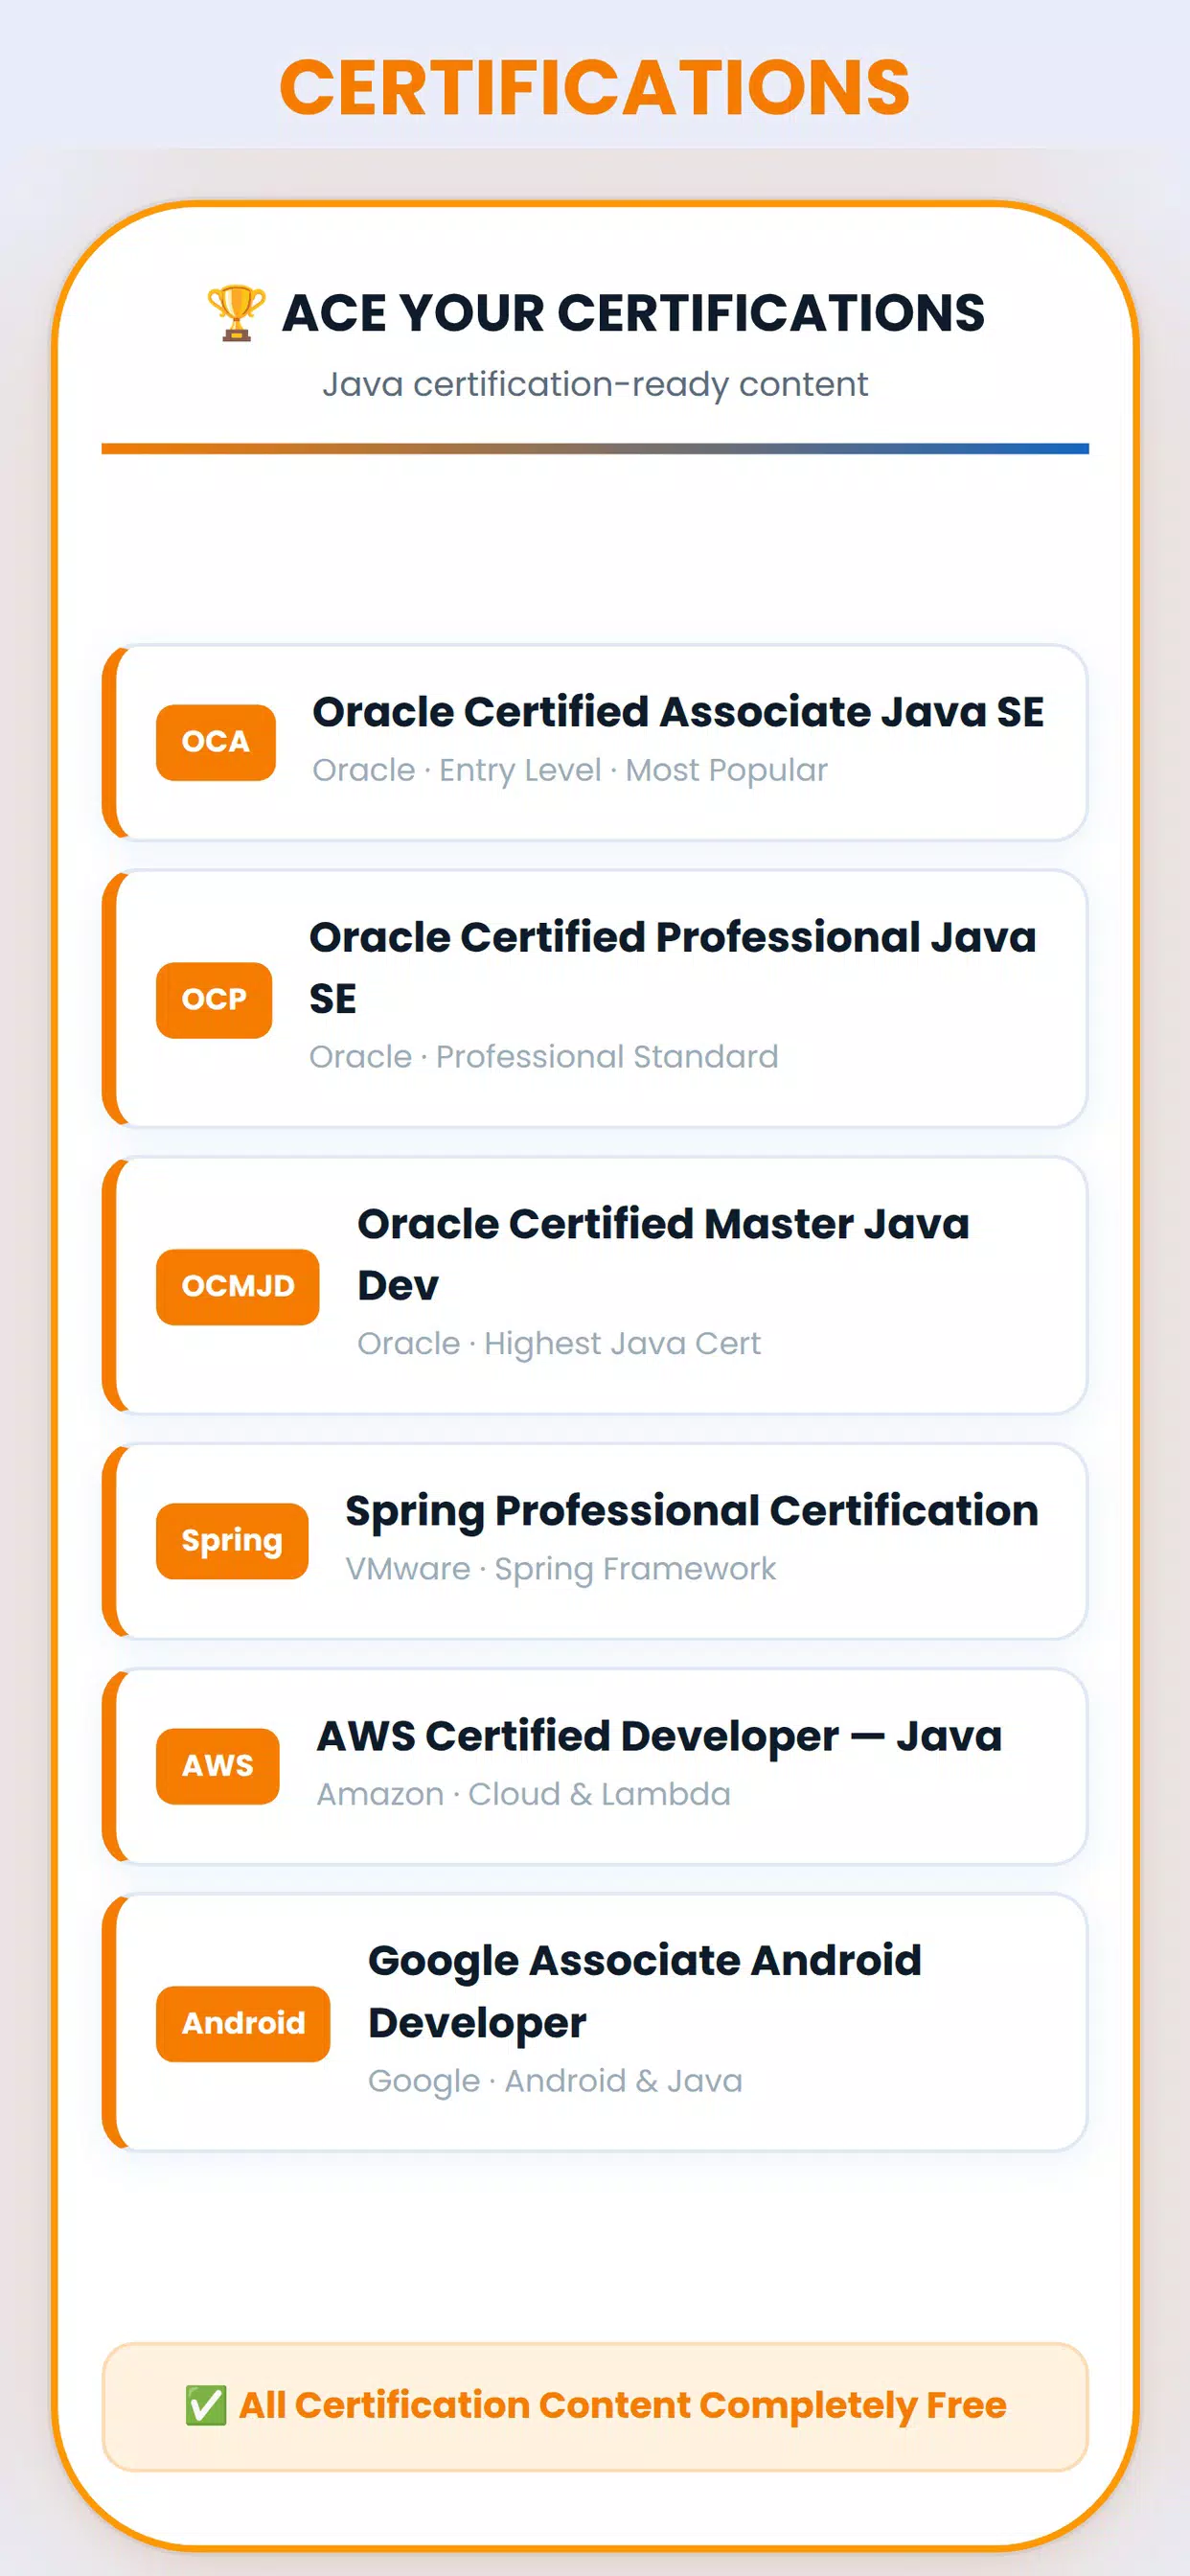Click Oracle · Entry Level · Most Popular text

click(x=570, y=770)
